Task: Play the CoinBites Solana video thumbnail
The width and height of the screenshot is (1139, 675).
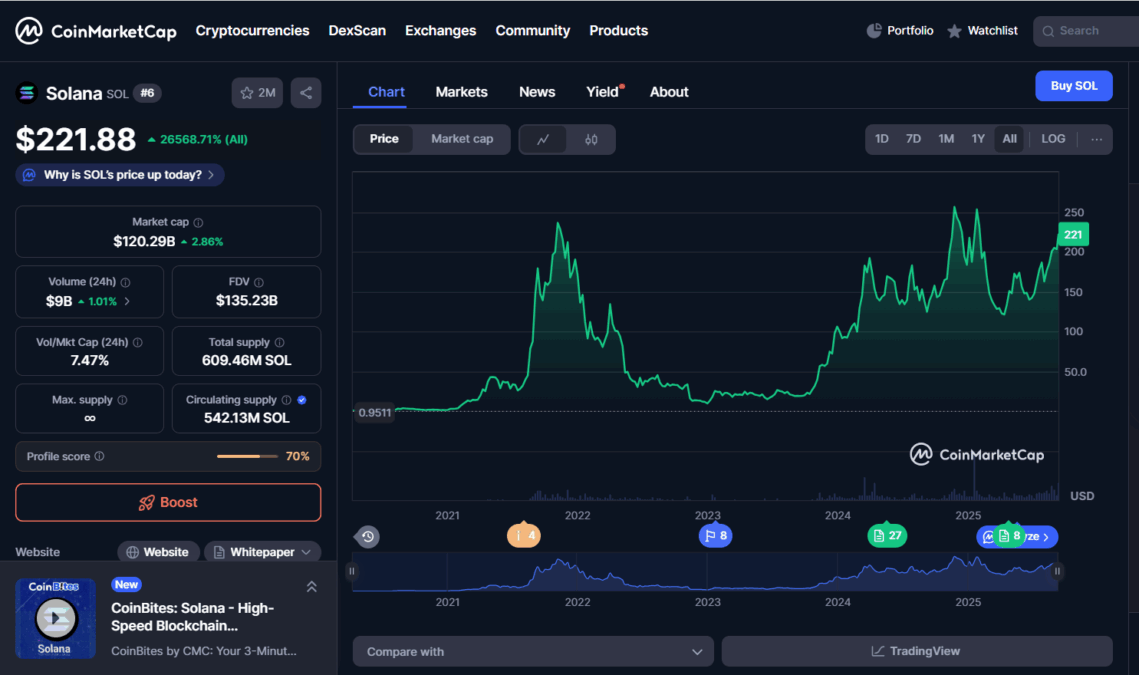Action: pos(55,618)
